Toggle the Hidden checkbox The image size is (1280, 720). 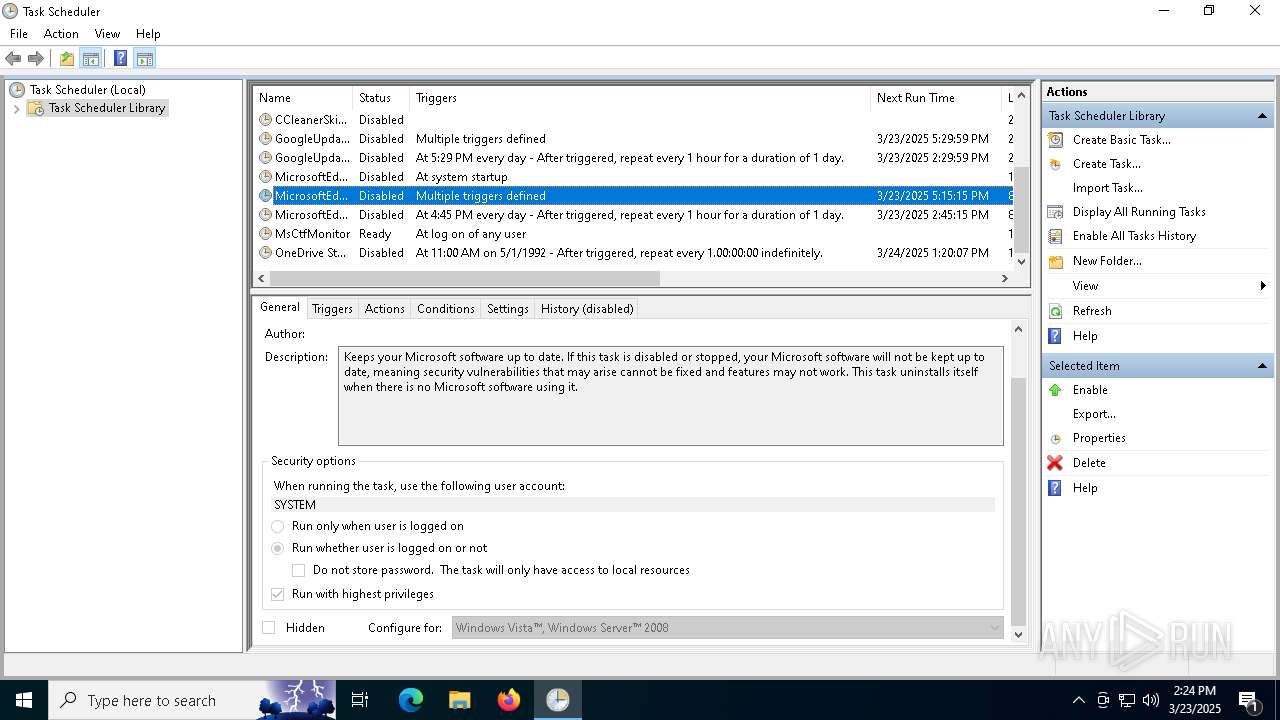(268, 628)
